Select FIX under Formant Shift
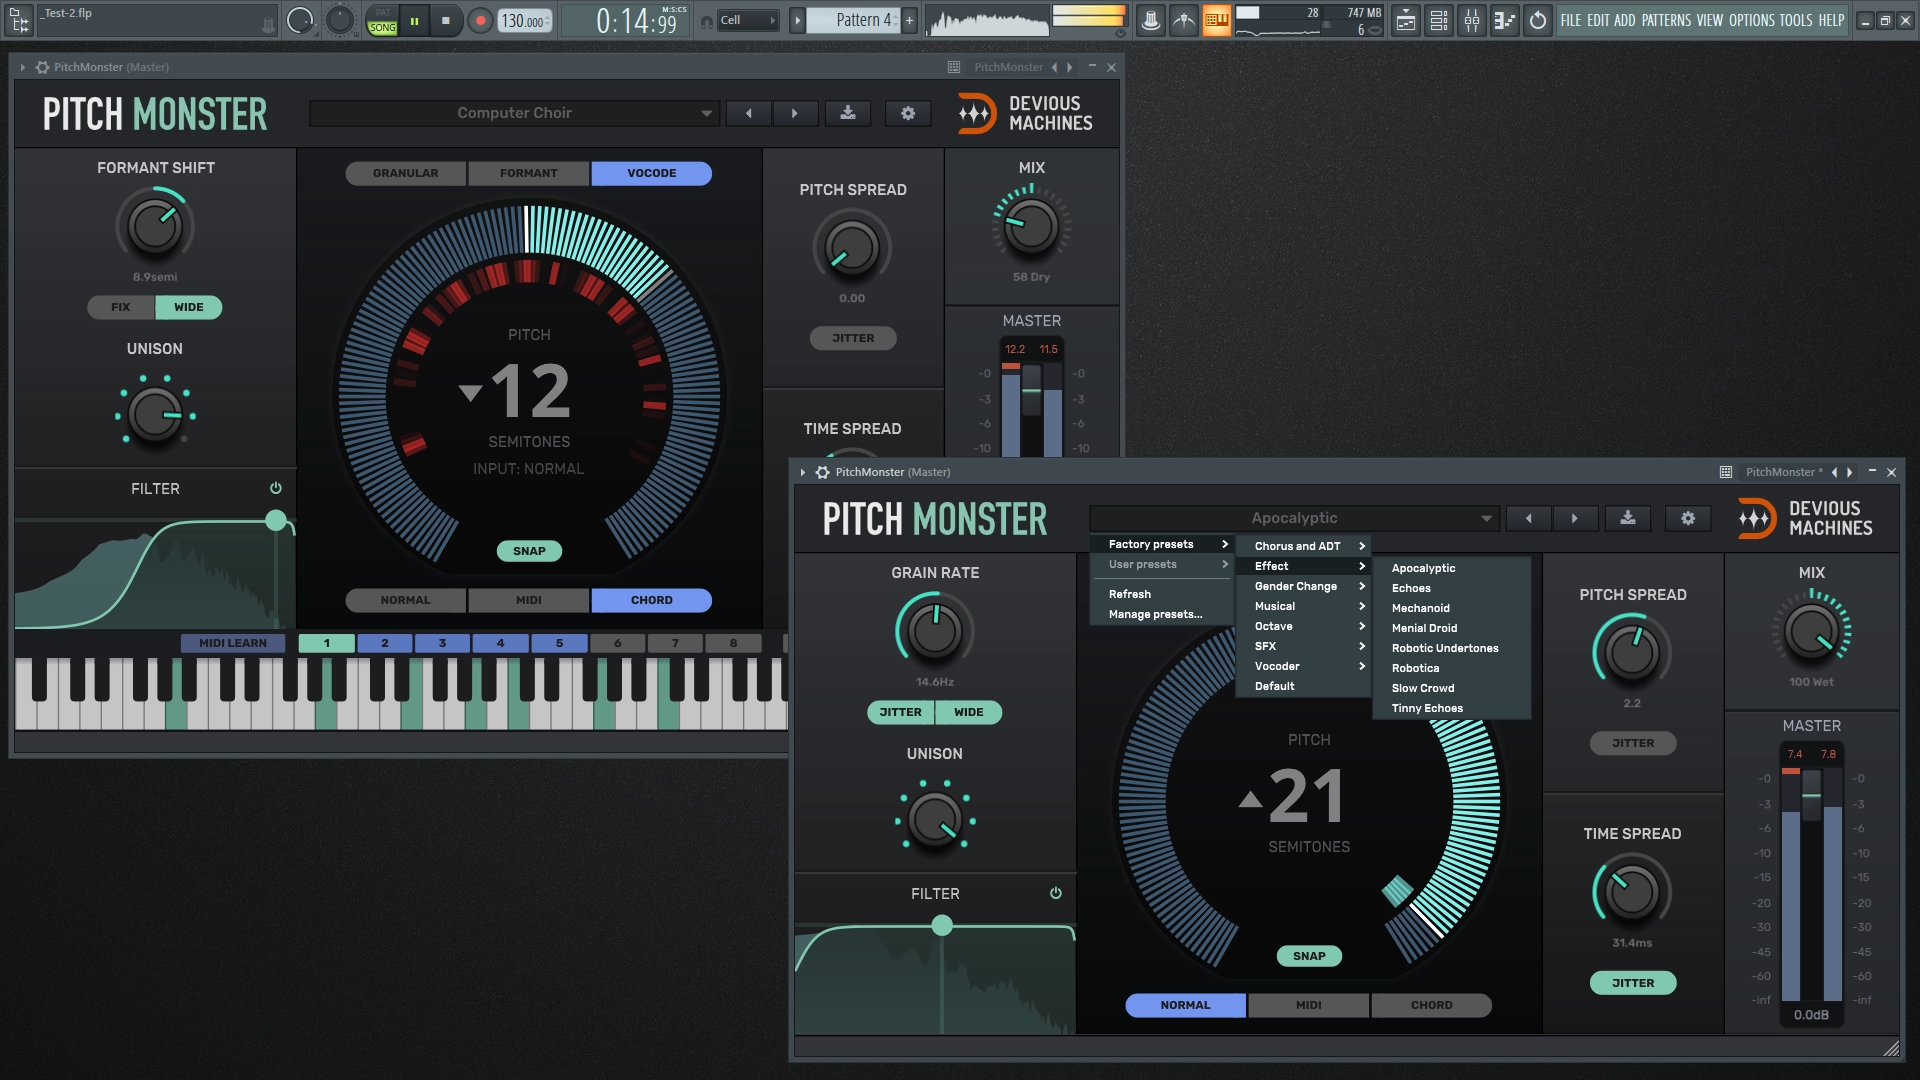Viewport: 1920px width, 1080px height. [121, 307]
